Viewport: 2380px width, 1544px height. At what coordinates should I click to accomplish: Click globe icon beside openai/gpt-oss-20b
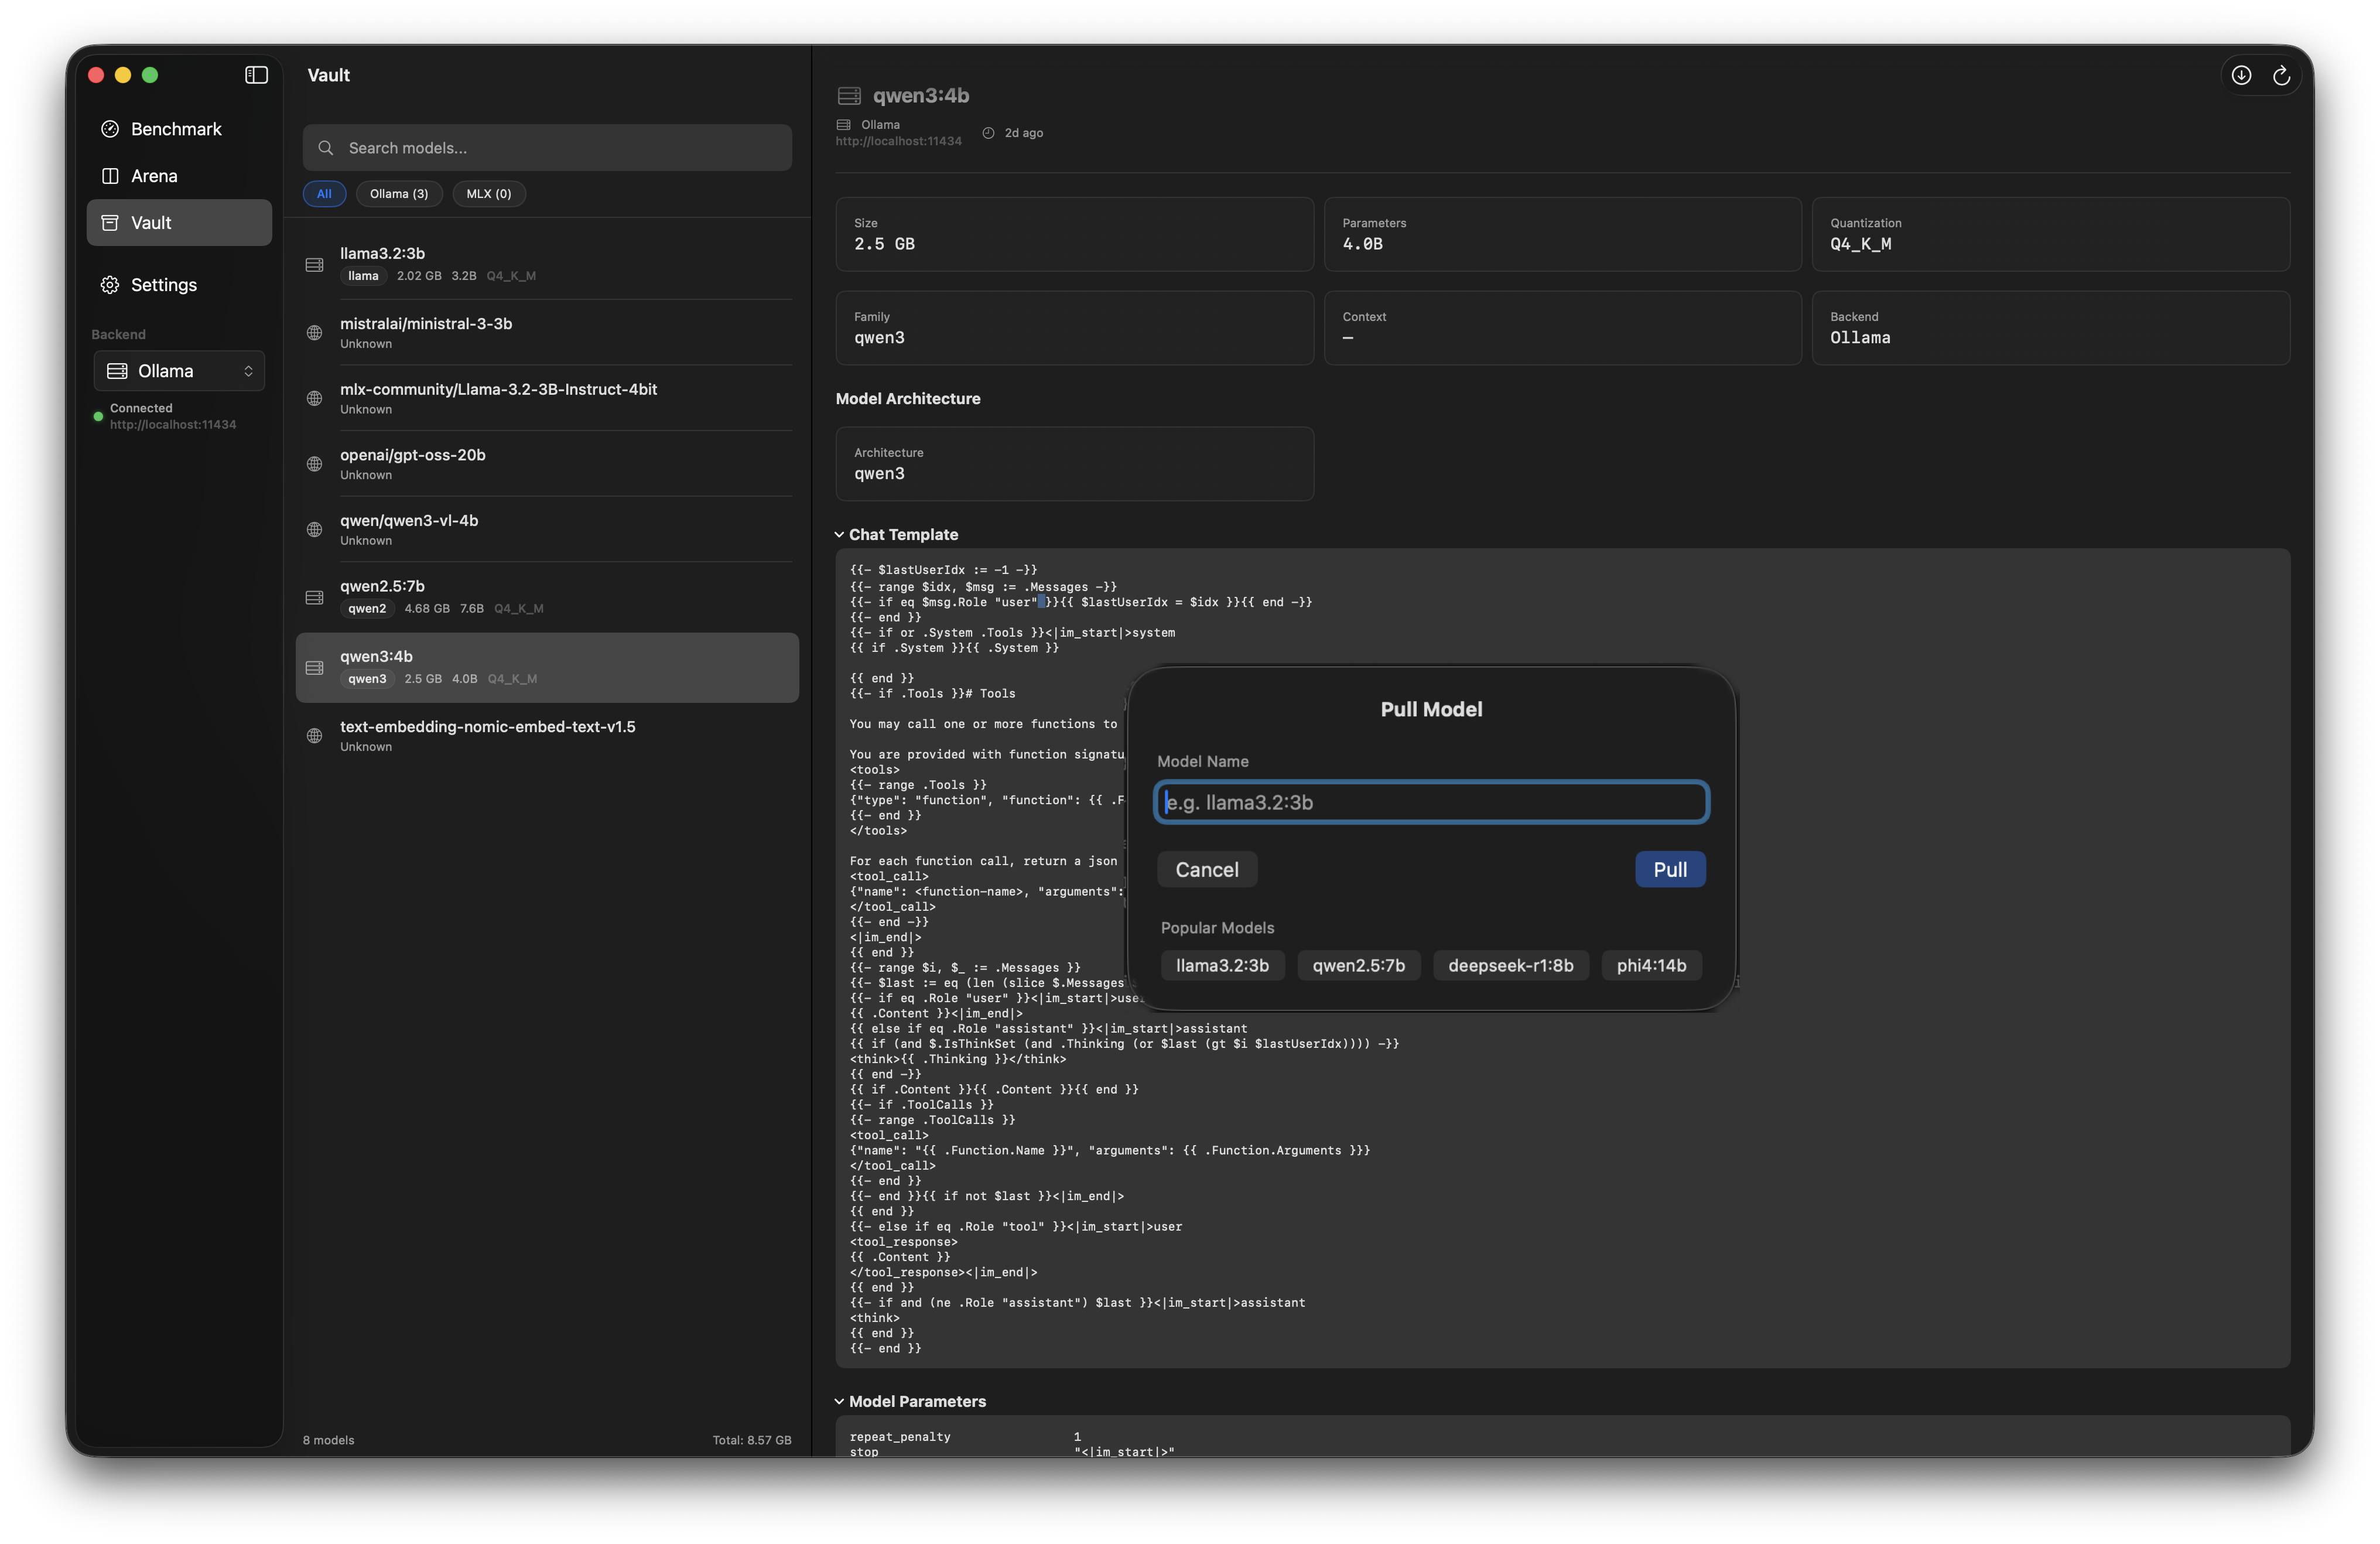314,464
